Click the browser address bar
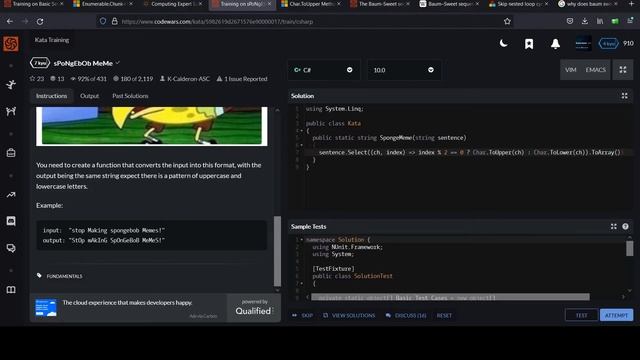This screenshot has height=360, width=640. 304,21
